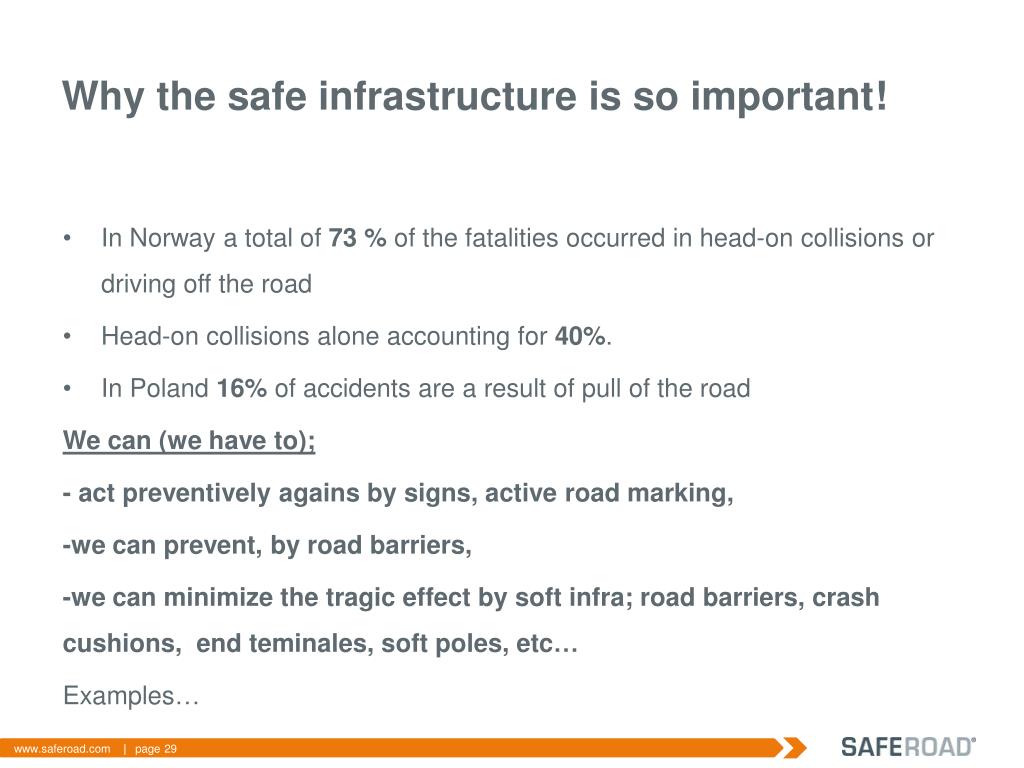Click the underlined We can (we have to) heading
Viewport: 1024px width, 768px height.
pyautogui.click(x=189, y=441)
